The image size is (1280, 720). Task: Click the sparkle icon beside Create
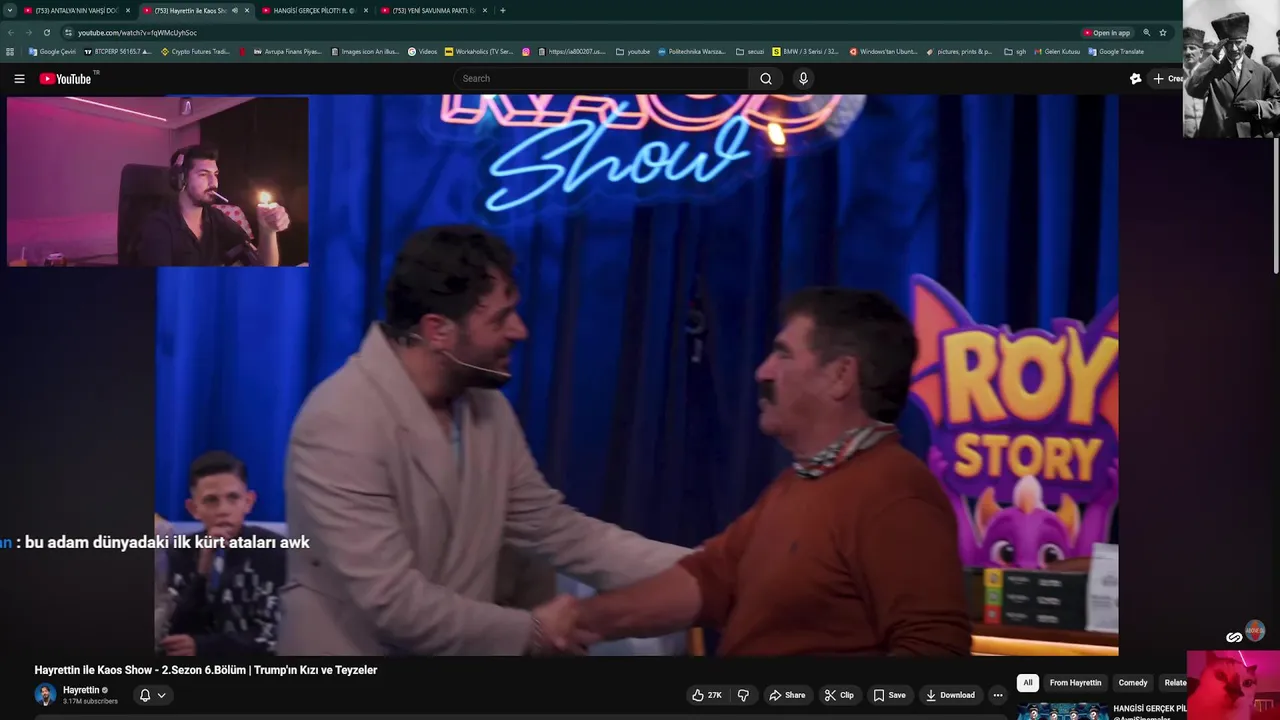1135,79
